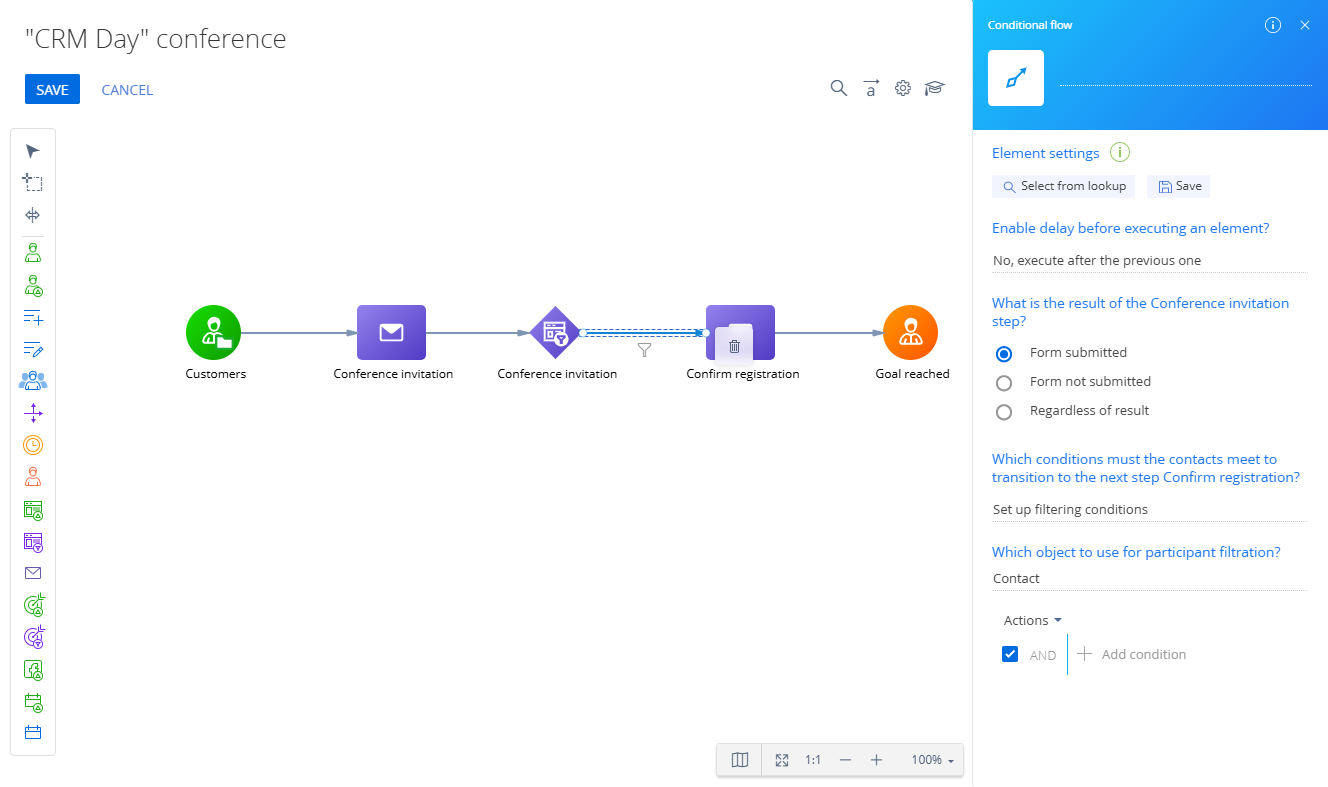Select the Regardless of result radio option

pyautogui.click(x=1005, y=411)
